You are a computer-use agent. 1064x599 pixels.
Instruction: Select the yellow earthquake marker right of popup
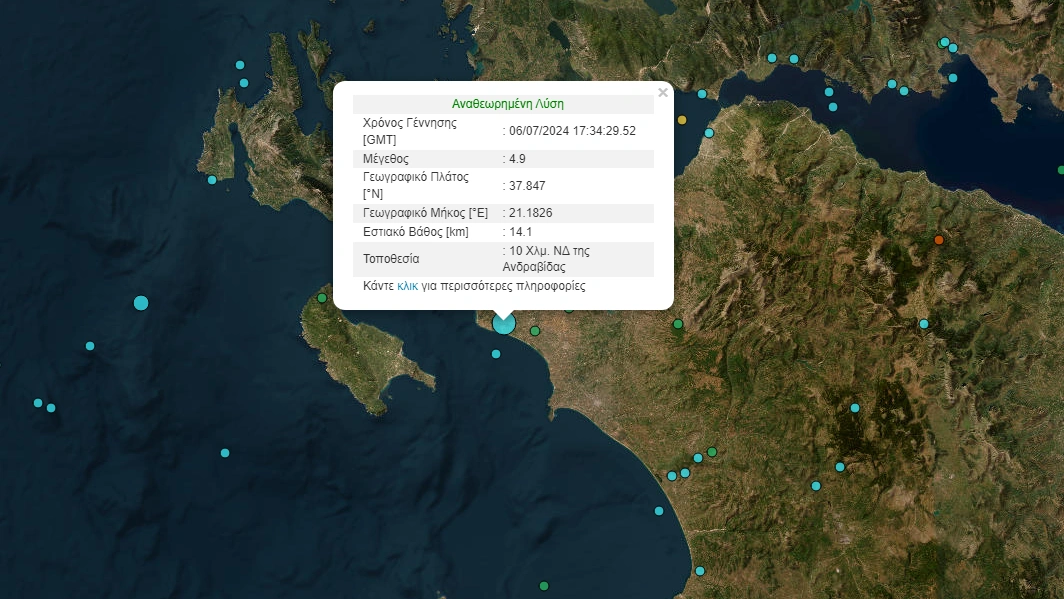683,120
